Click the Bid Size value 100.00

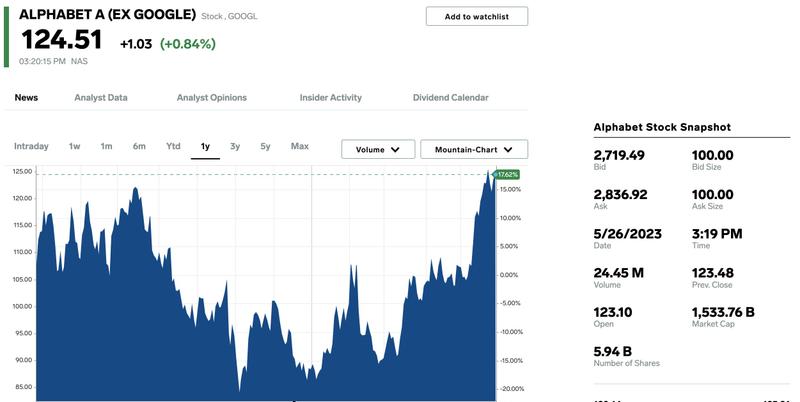pos(712,155)
